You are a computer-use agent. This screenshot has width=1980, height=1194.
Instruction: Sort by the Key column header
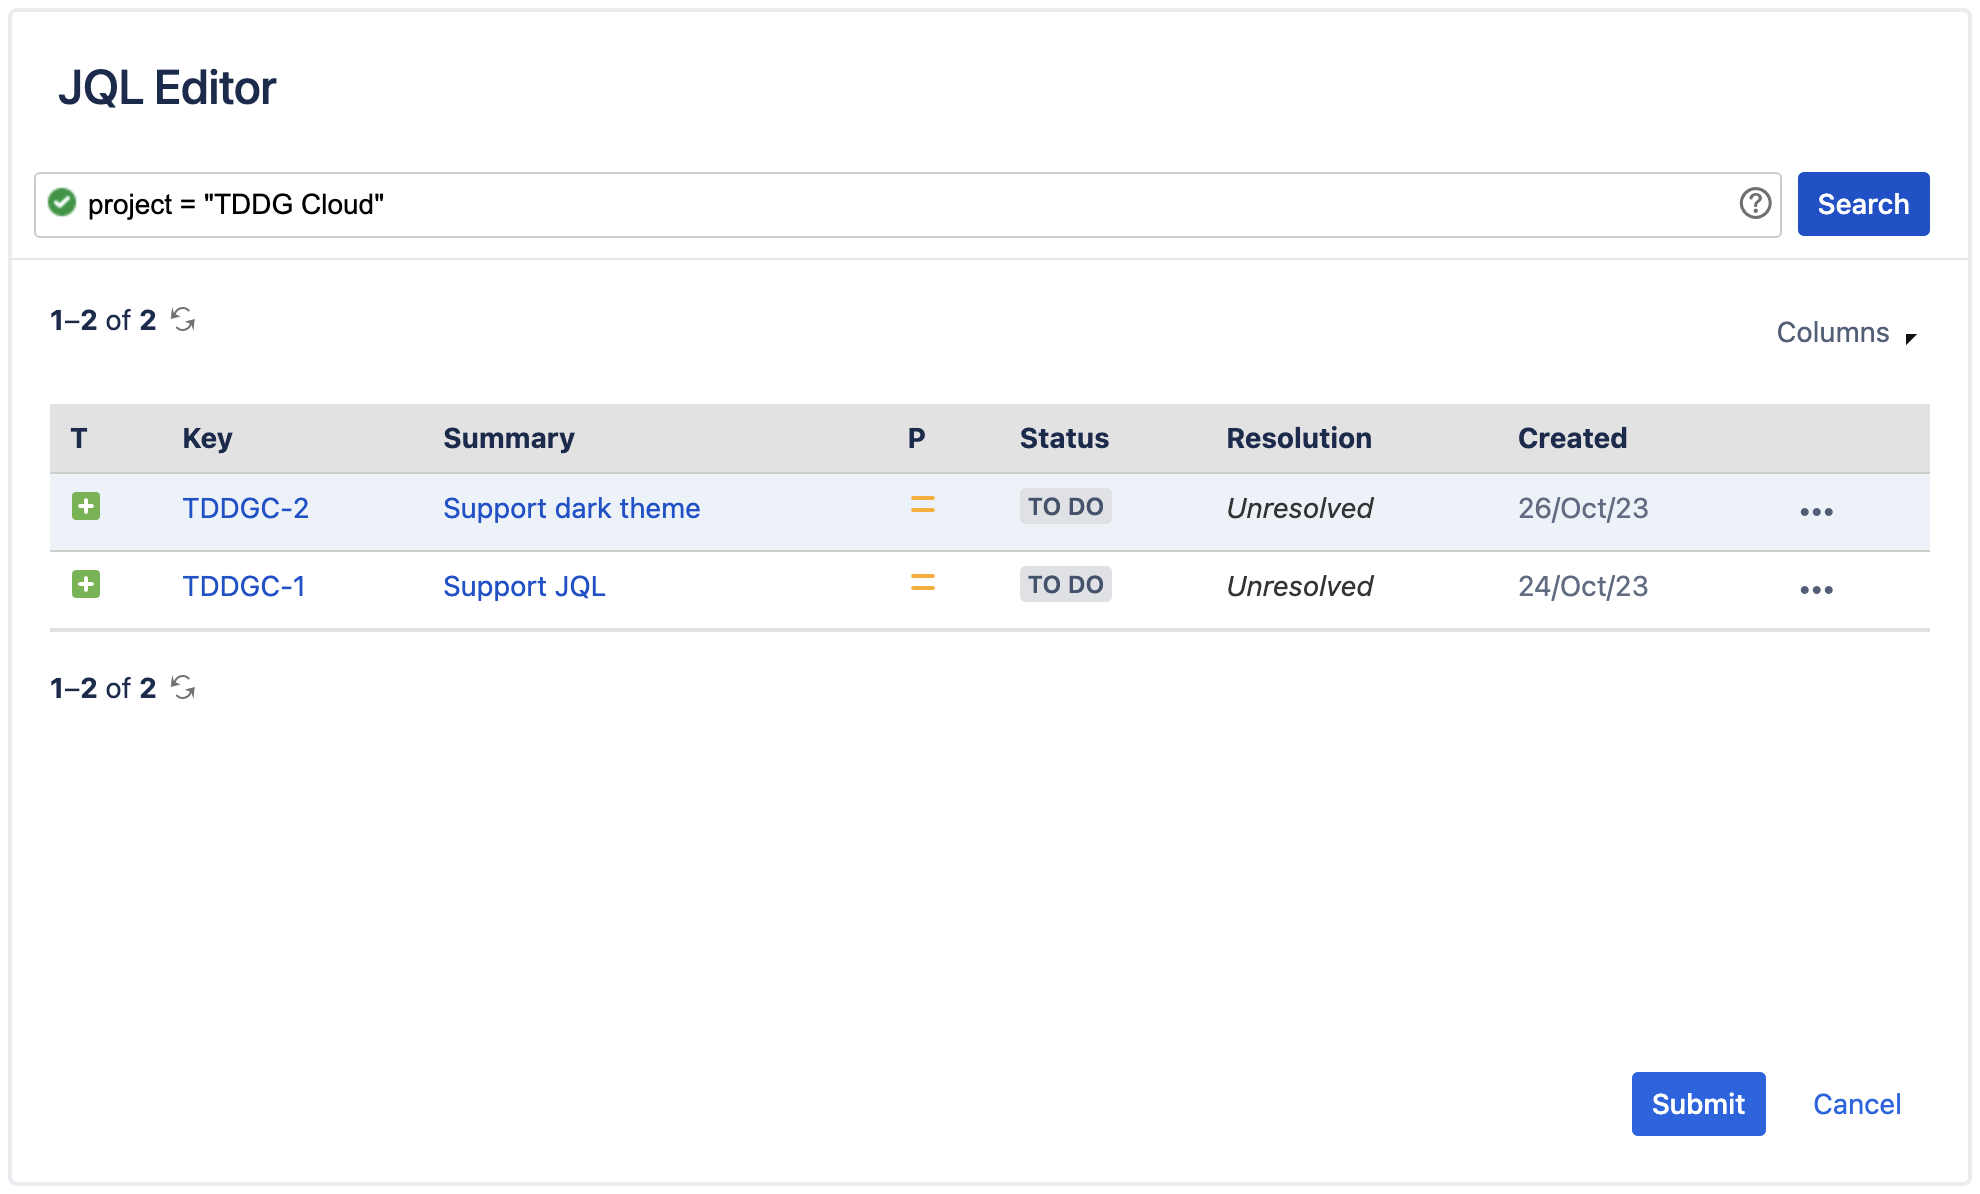(207, 438)
